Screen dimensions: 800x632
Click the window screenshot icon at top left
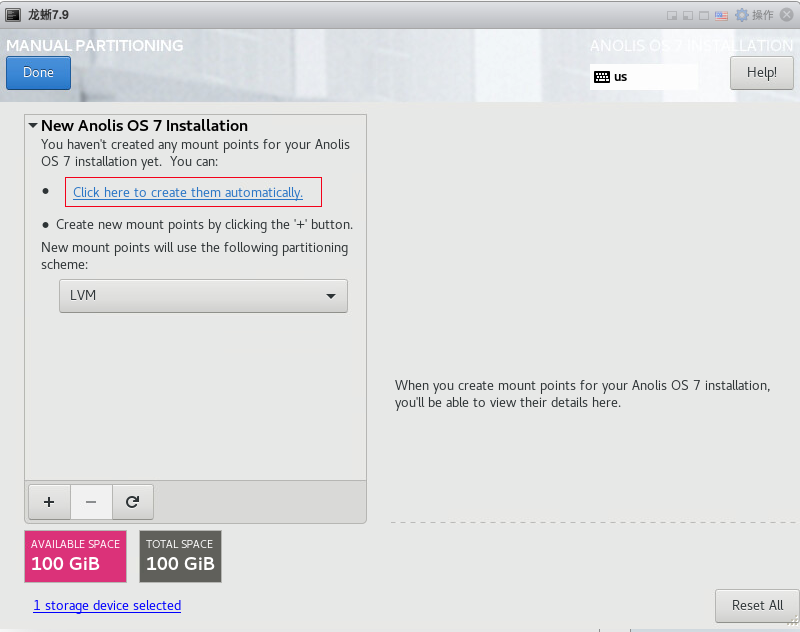(x=12, y=14)
